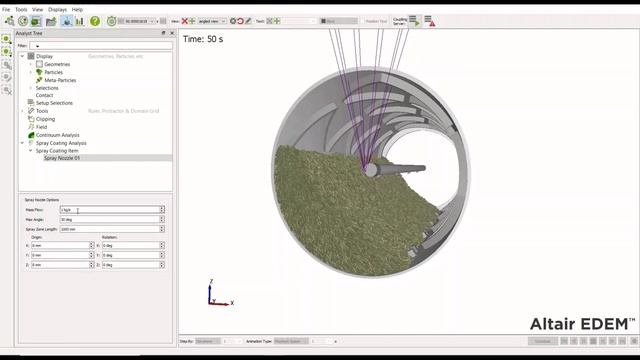Collapse Spray Coating Analysis node
640x360 pixels.
point(22,143)
